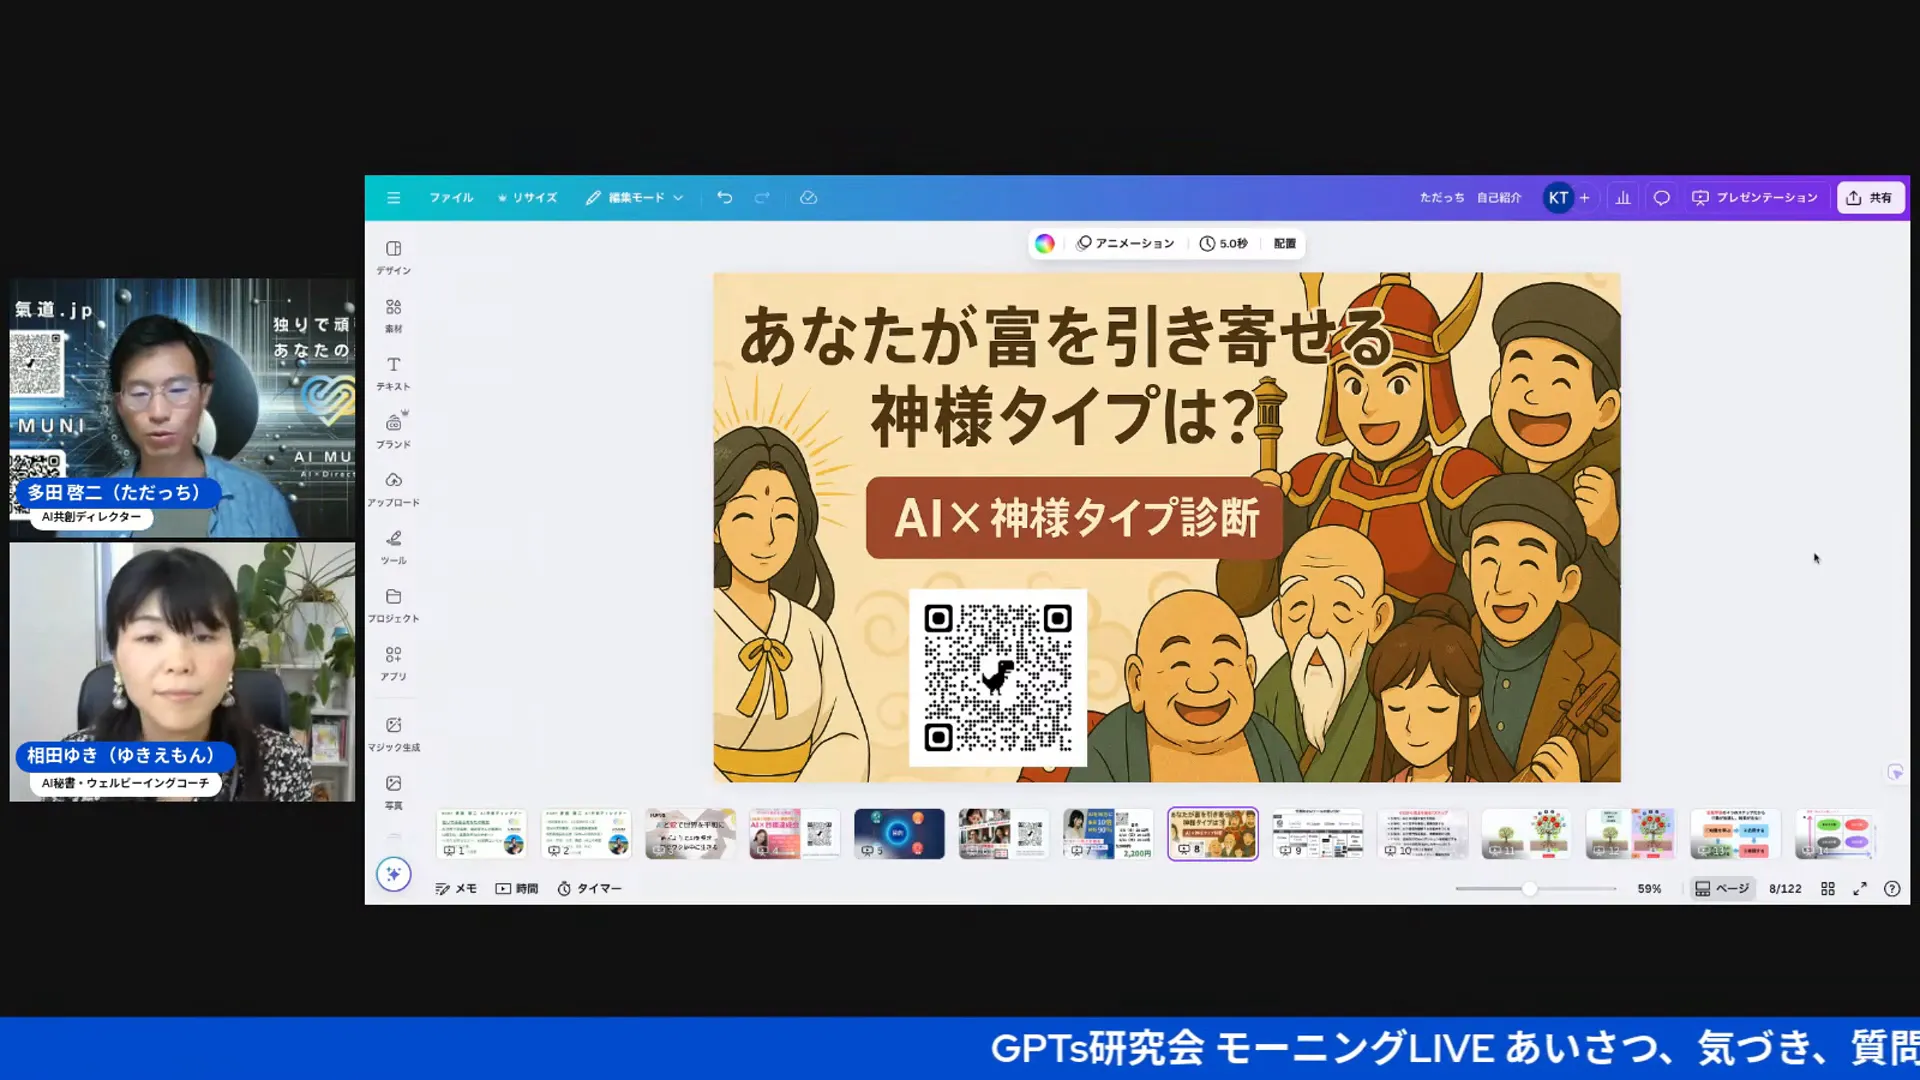Start プレゼンテーション mode
1920x1080 pixels.
1755,198
